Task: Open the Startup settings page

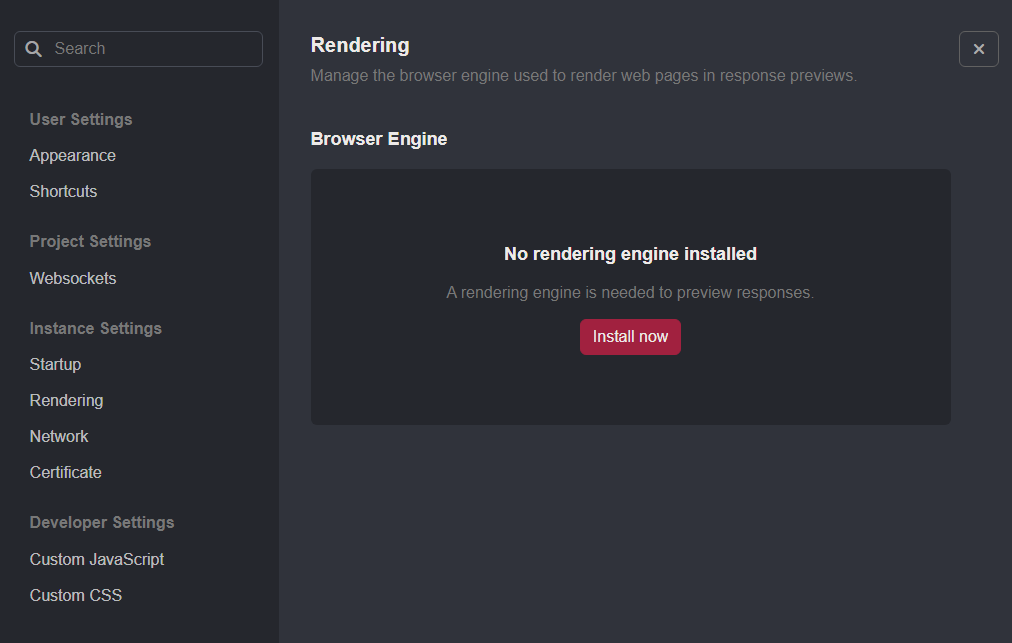Action: click(x=55, y=364)
